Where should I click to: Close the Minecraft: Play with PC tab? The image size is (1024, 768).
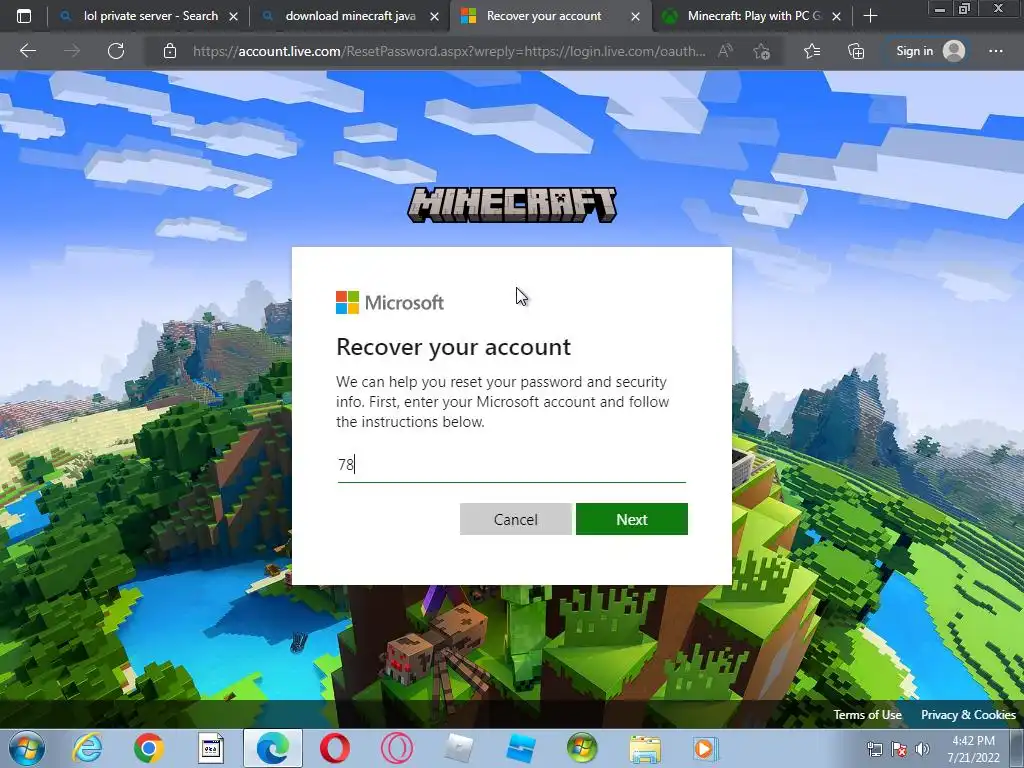[837, 16]
